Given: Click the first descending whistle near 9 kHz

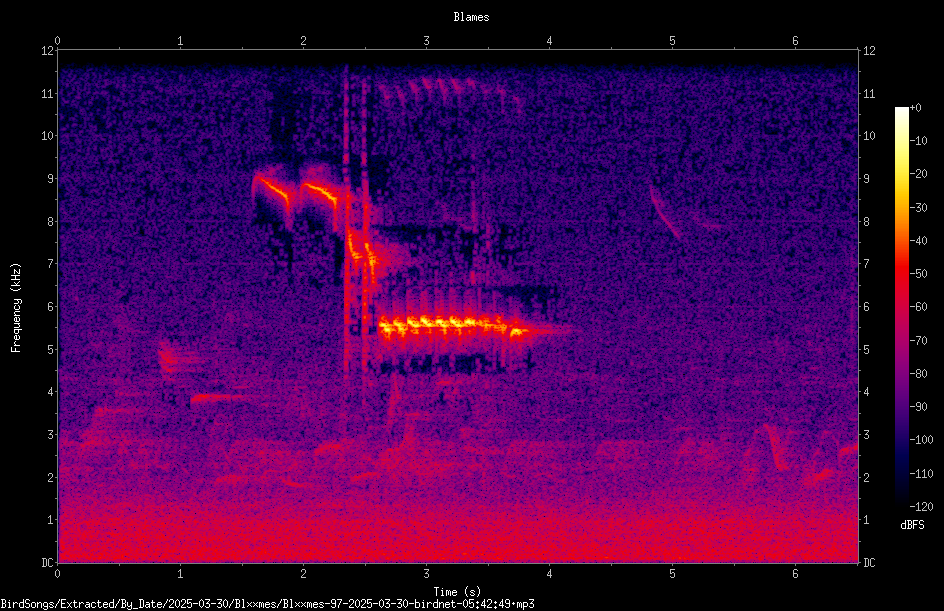Looking at the screenshot, I should pos(272,187).
